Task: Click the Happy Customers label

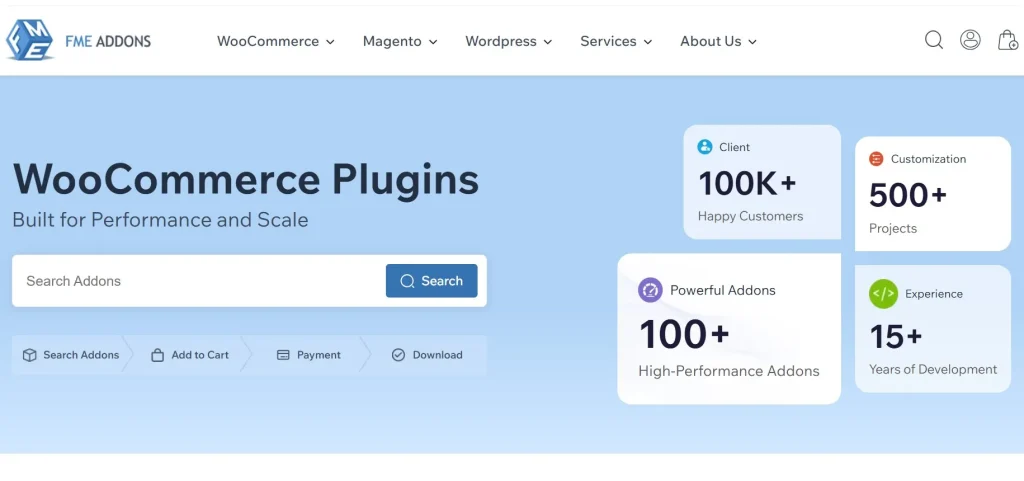Action: (x=750, y=216)
